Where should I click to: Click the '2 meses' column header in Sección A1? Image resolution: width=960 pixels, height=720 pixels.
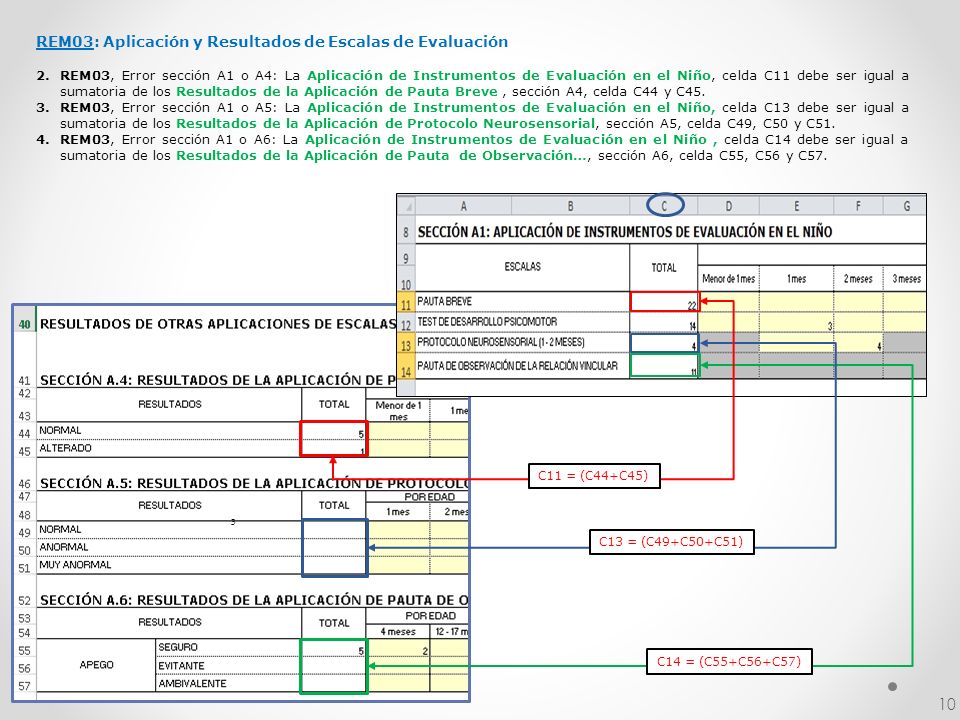(x=858, y=279)
